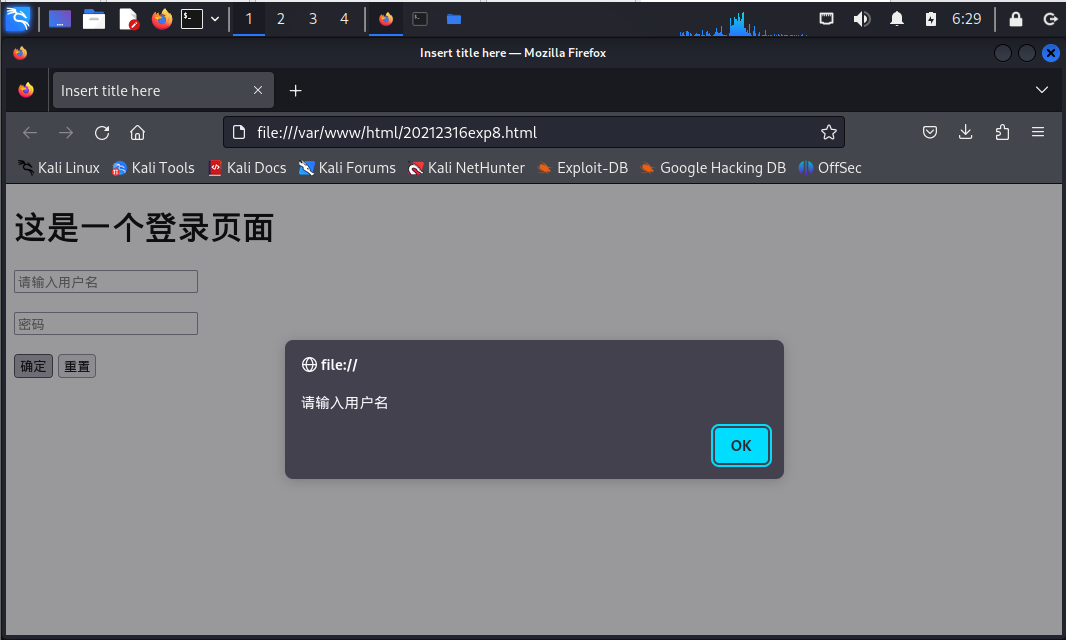Go back one page
The width and height of the screenshot is (1066, 640).
(30, 133)
